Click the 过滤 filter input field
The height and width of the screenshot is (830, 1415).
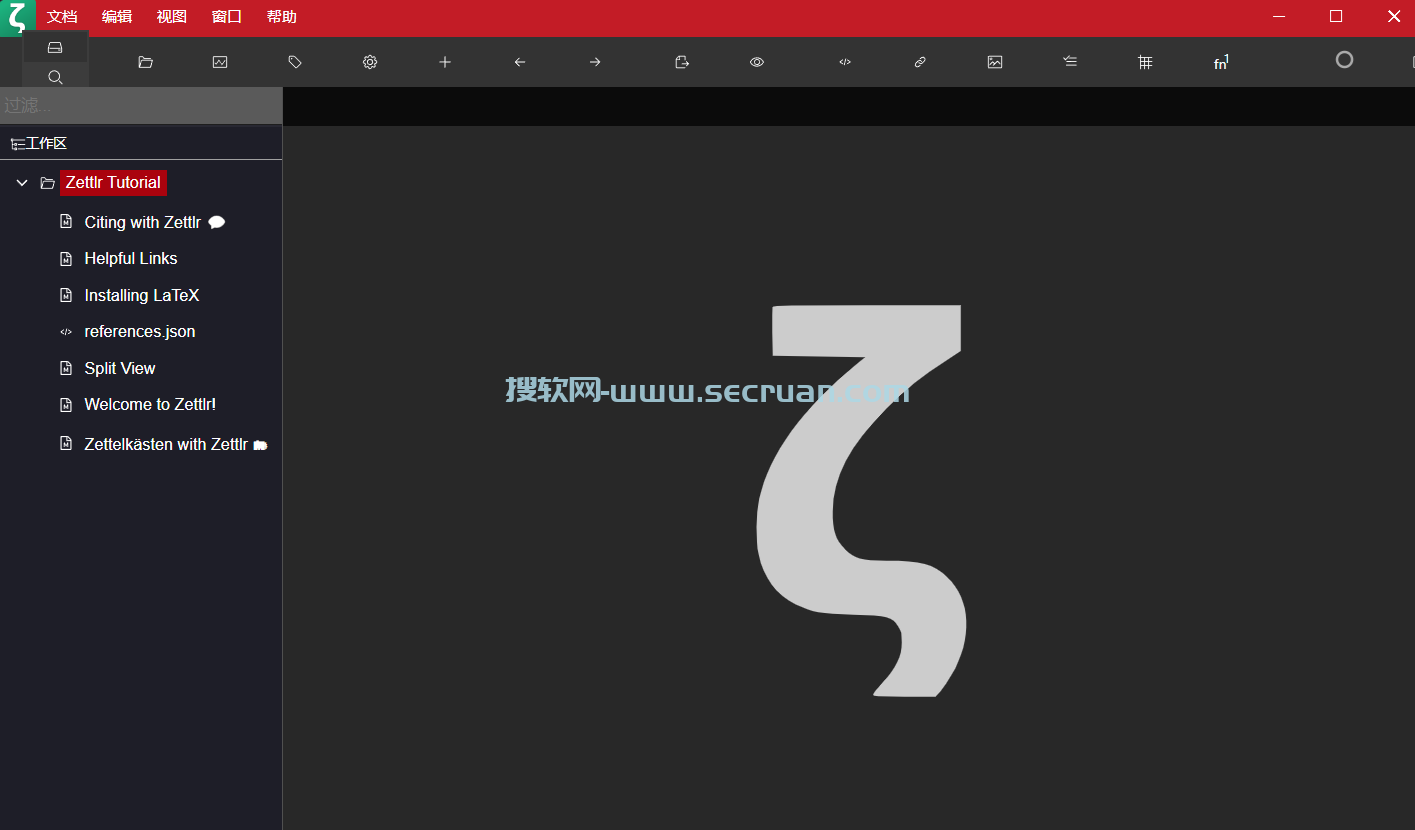[x=141, y=105]
